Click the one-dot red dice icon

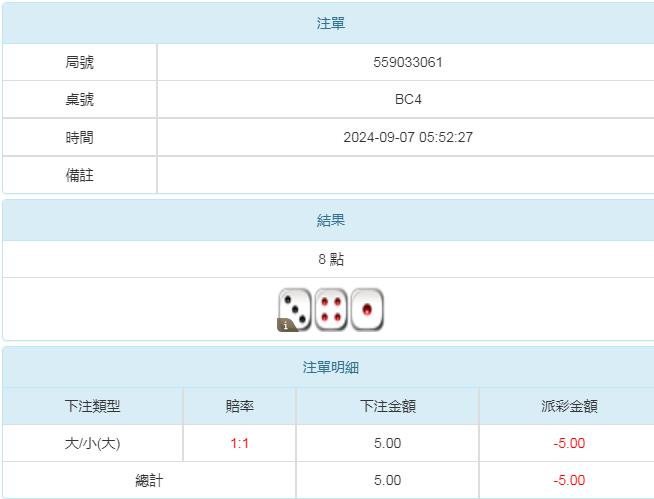tap(367, 309)
